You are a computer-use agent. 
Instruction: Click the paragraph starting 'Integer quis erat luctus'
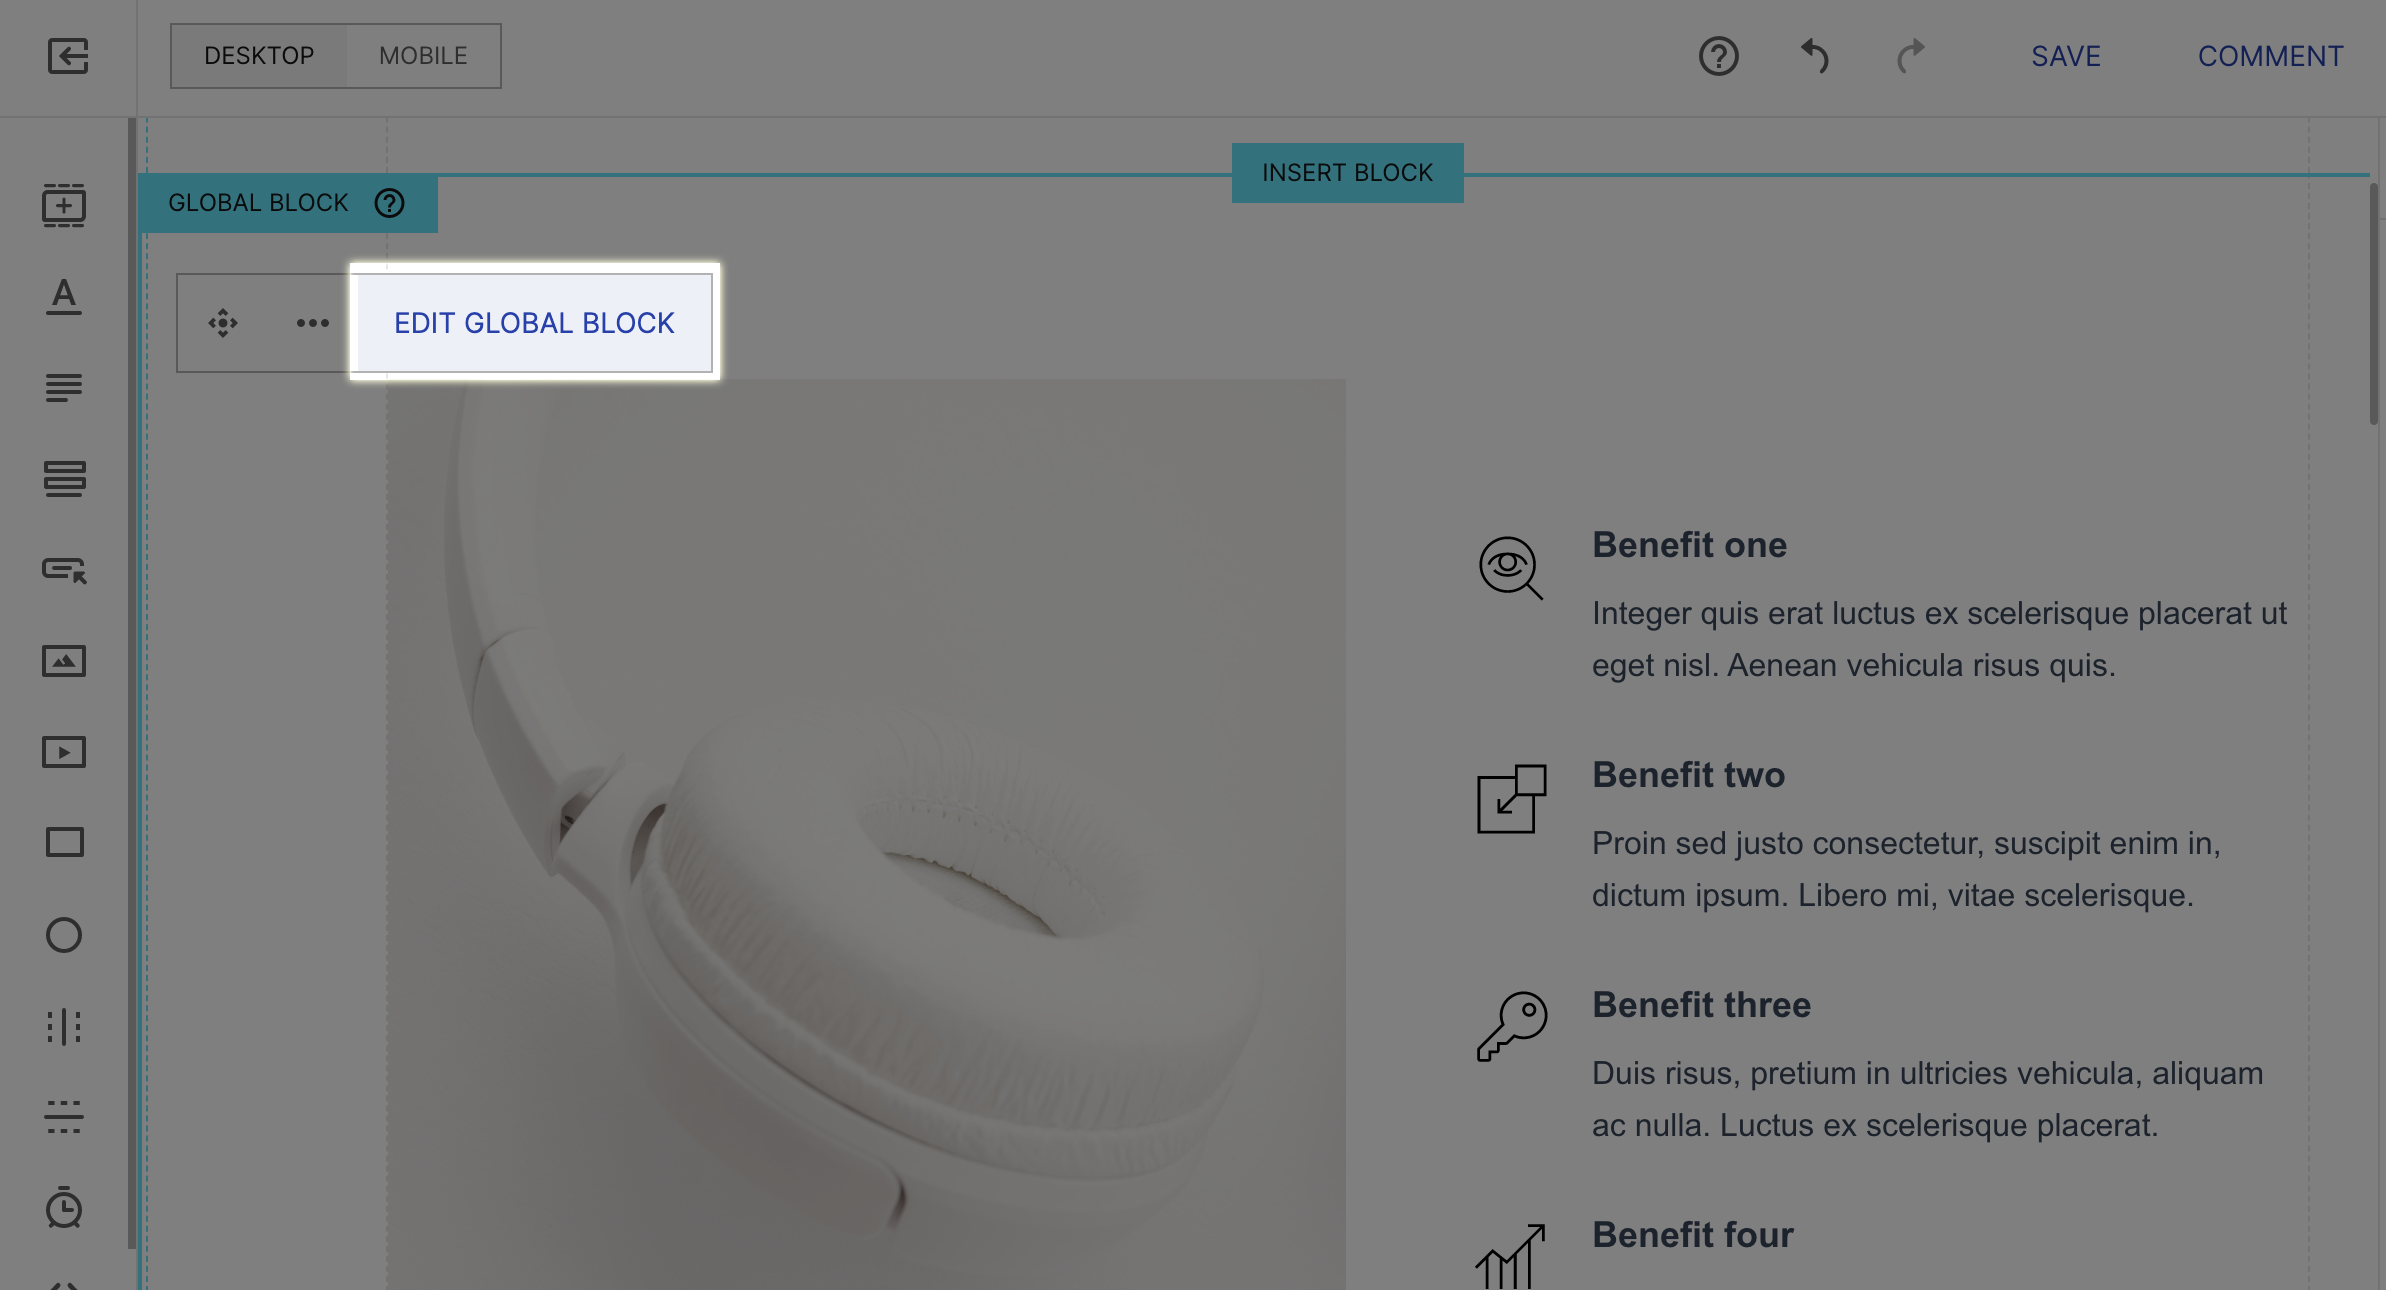coord(1939,639)
